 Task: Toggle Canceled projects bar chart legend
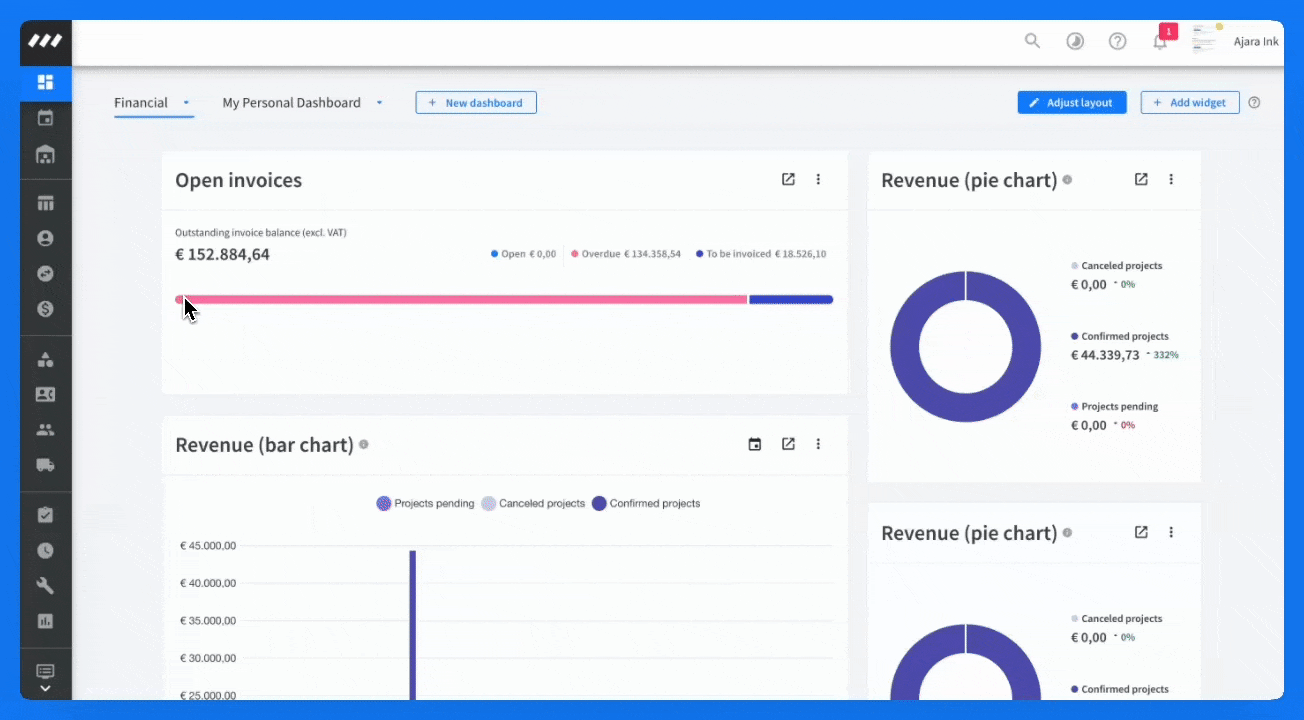click(x=533, y=503)
